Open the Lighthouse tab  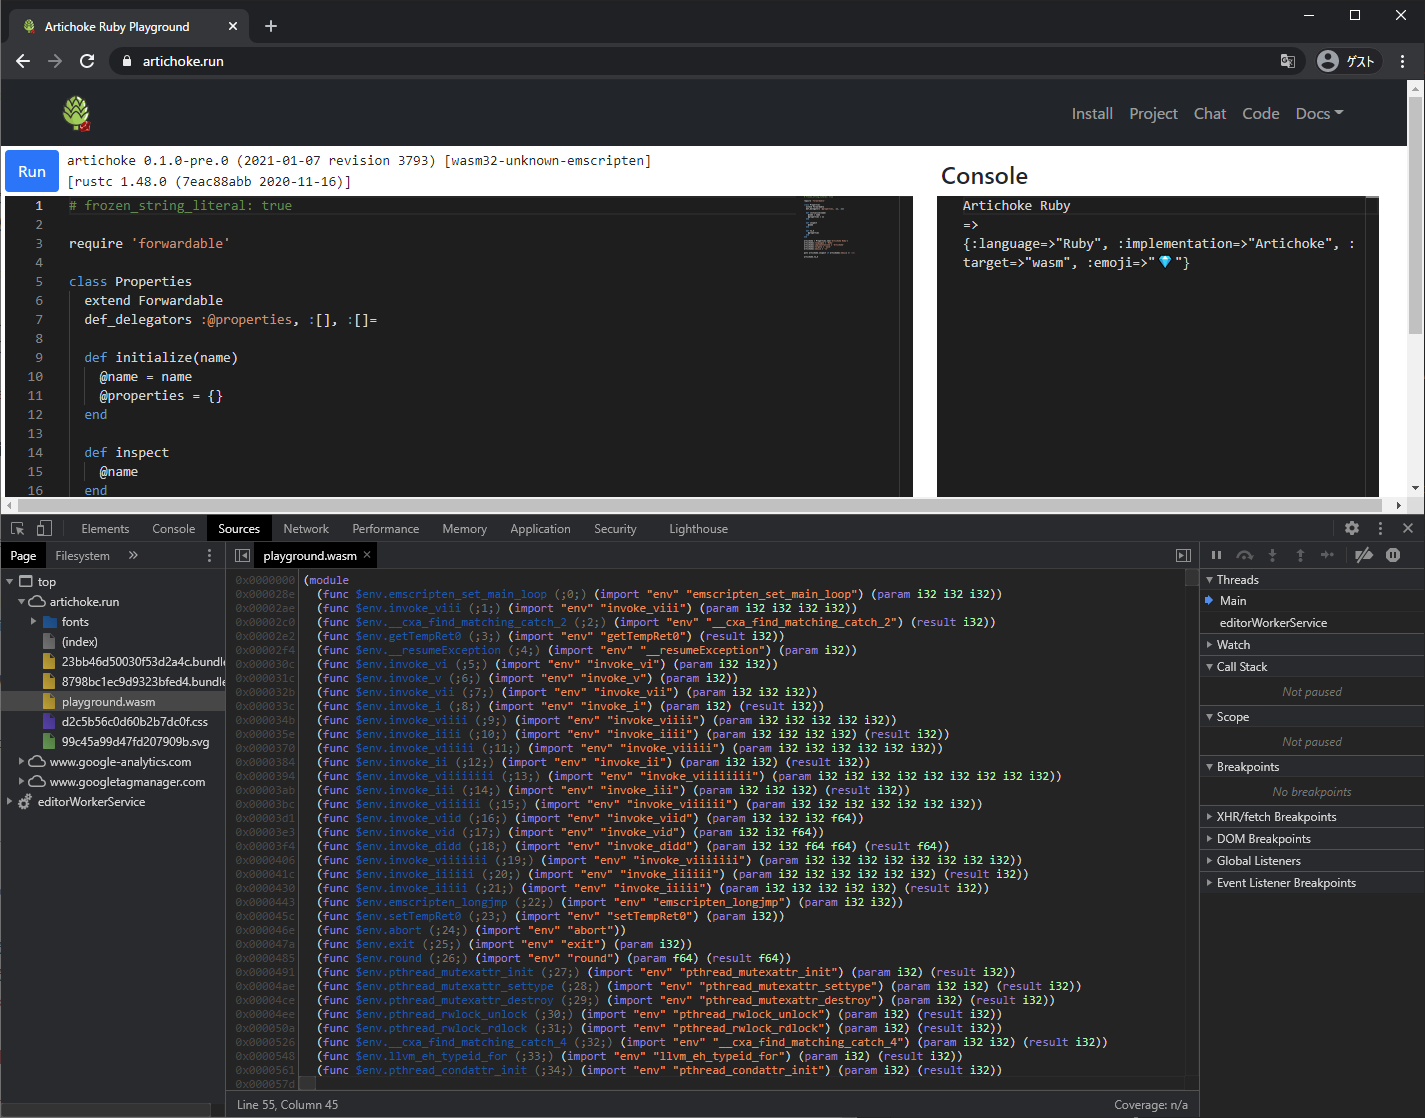click(698, 528)
